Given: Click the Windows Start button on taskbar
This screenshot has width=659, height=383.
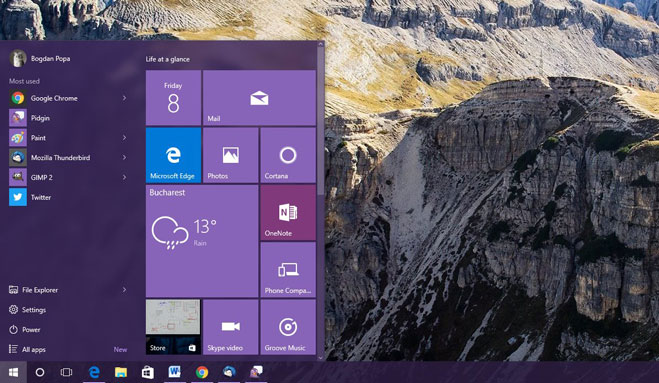Looking at the screenshot, I should coord(13,372).
